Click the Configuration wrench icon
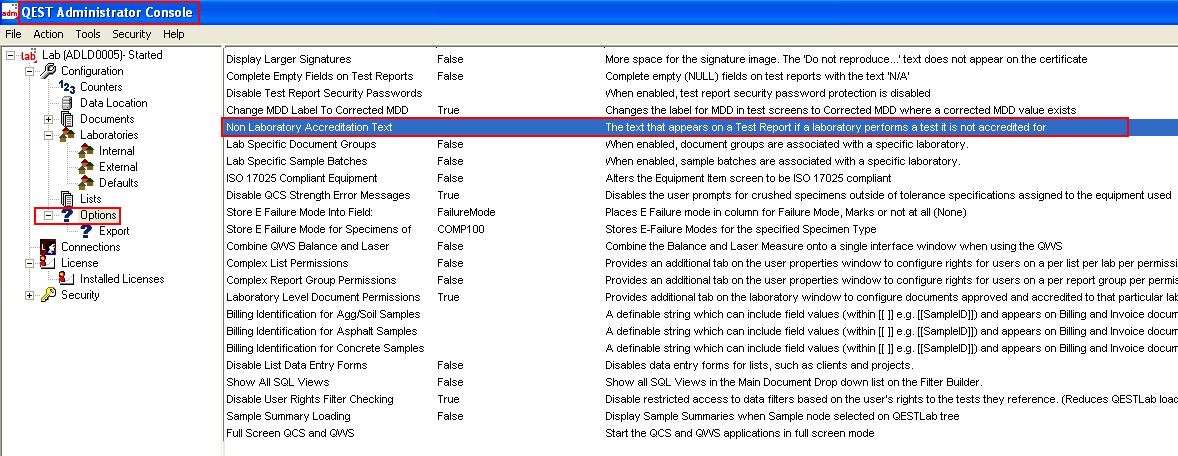 coord(48,71)
